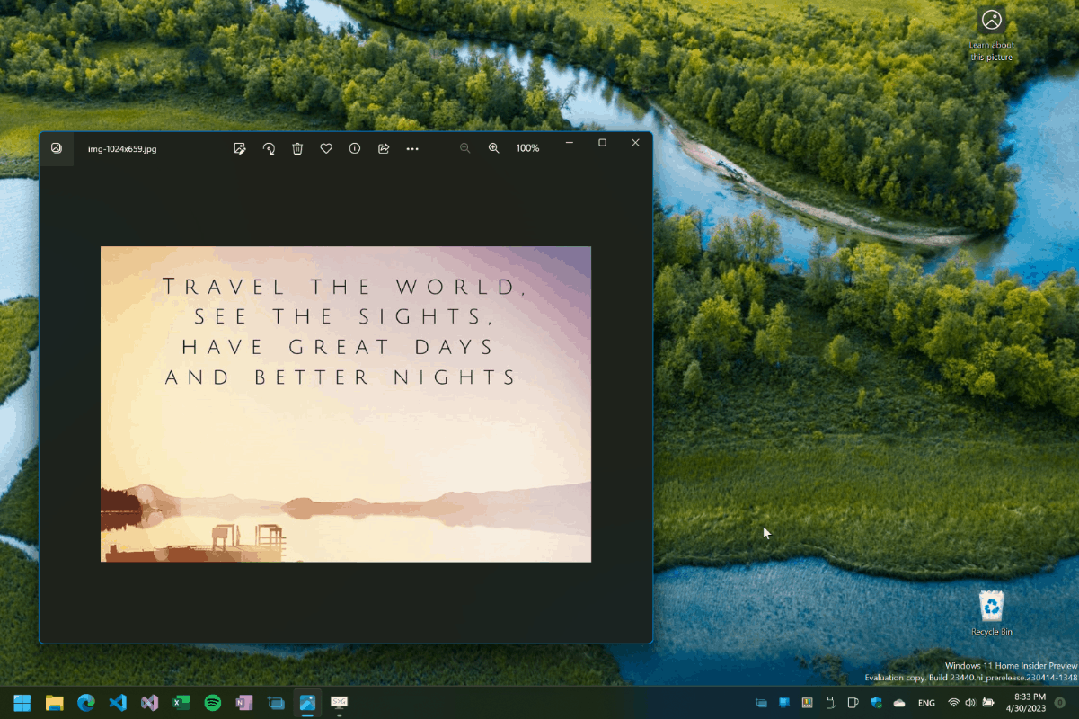Open the gallery view icon beside the filename
This screenshot has height=719, width=1079.
[57, 148]
